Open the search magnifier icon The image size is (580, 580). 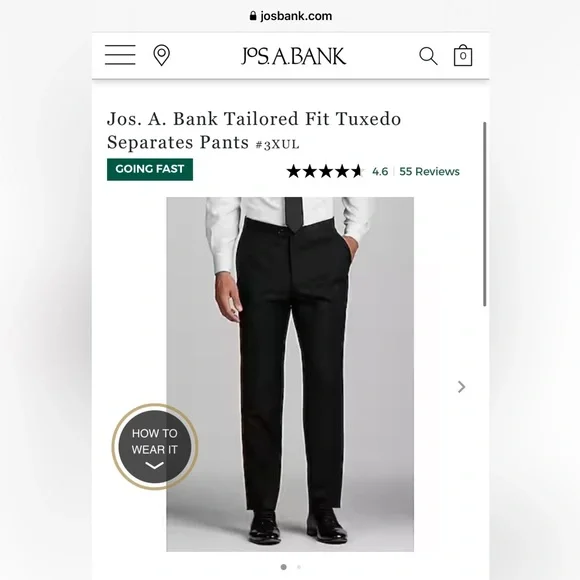428,56
